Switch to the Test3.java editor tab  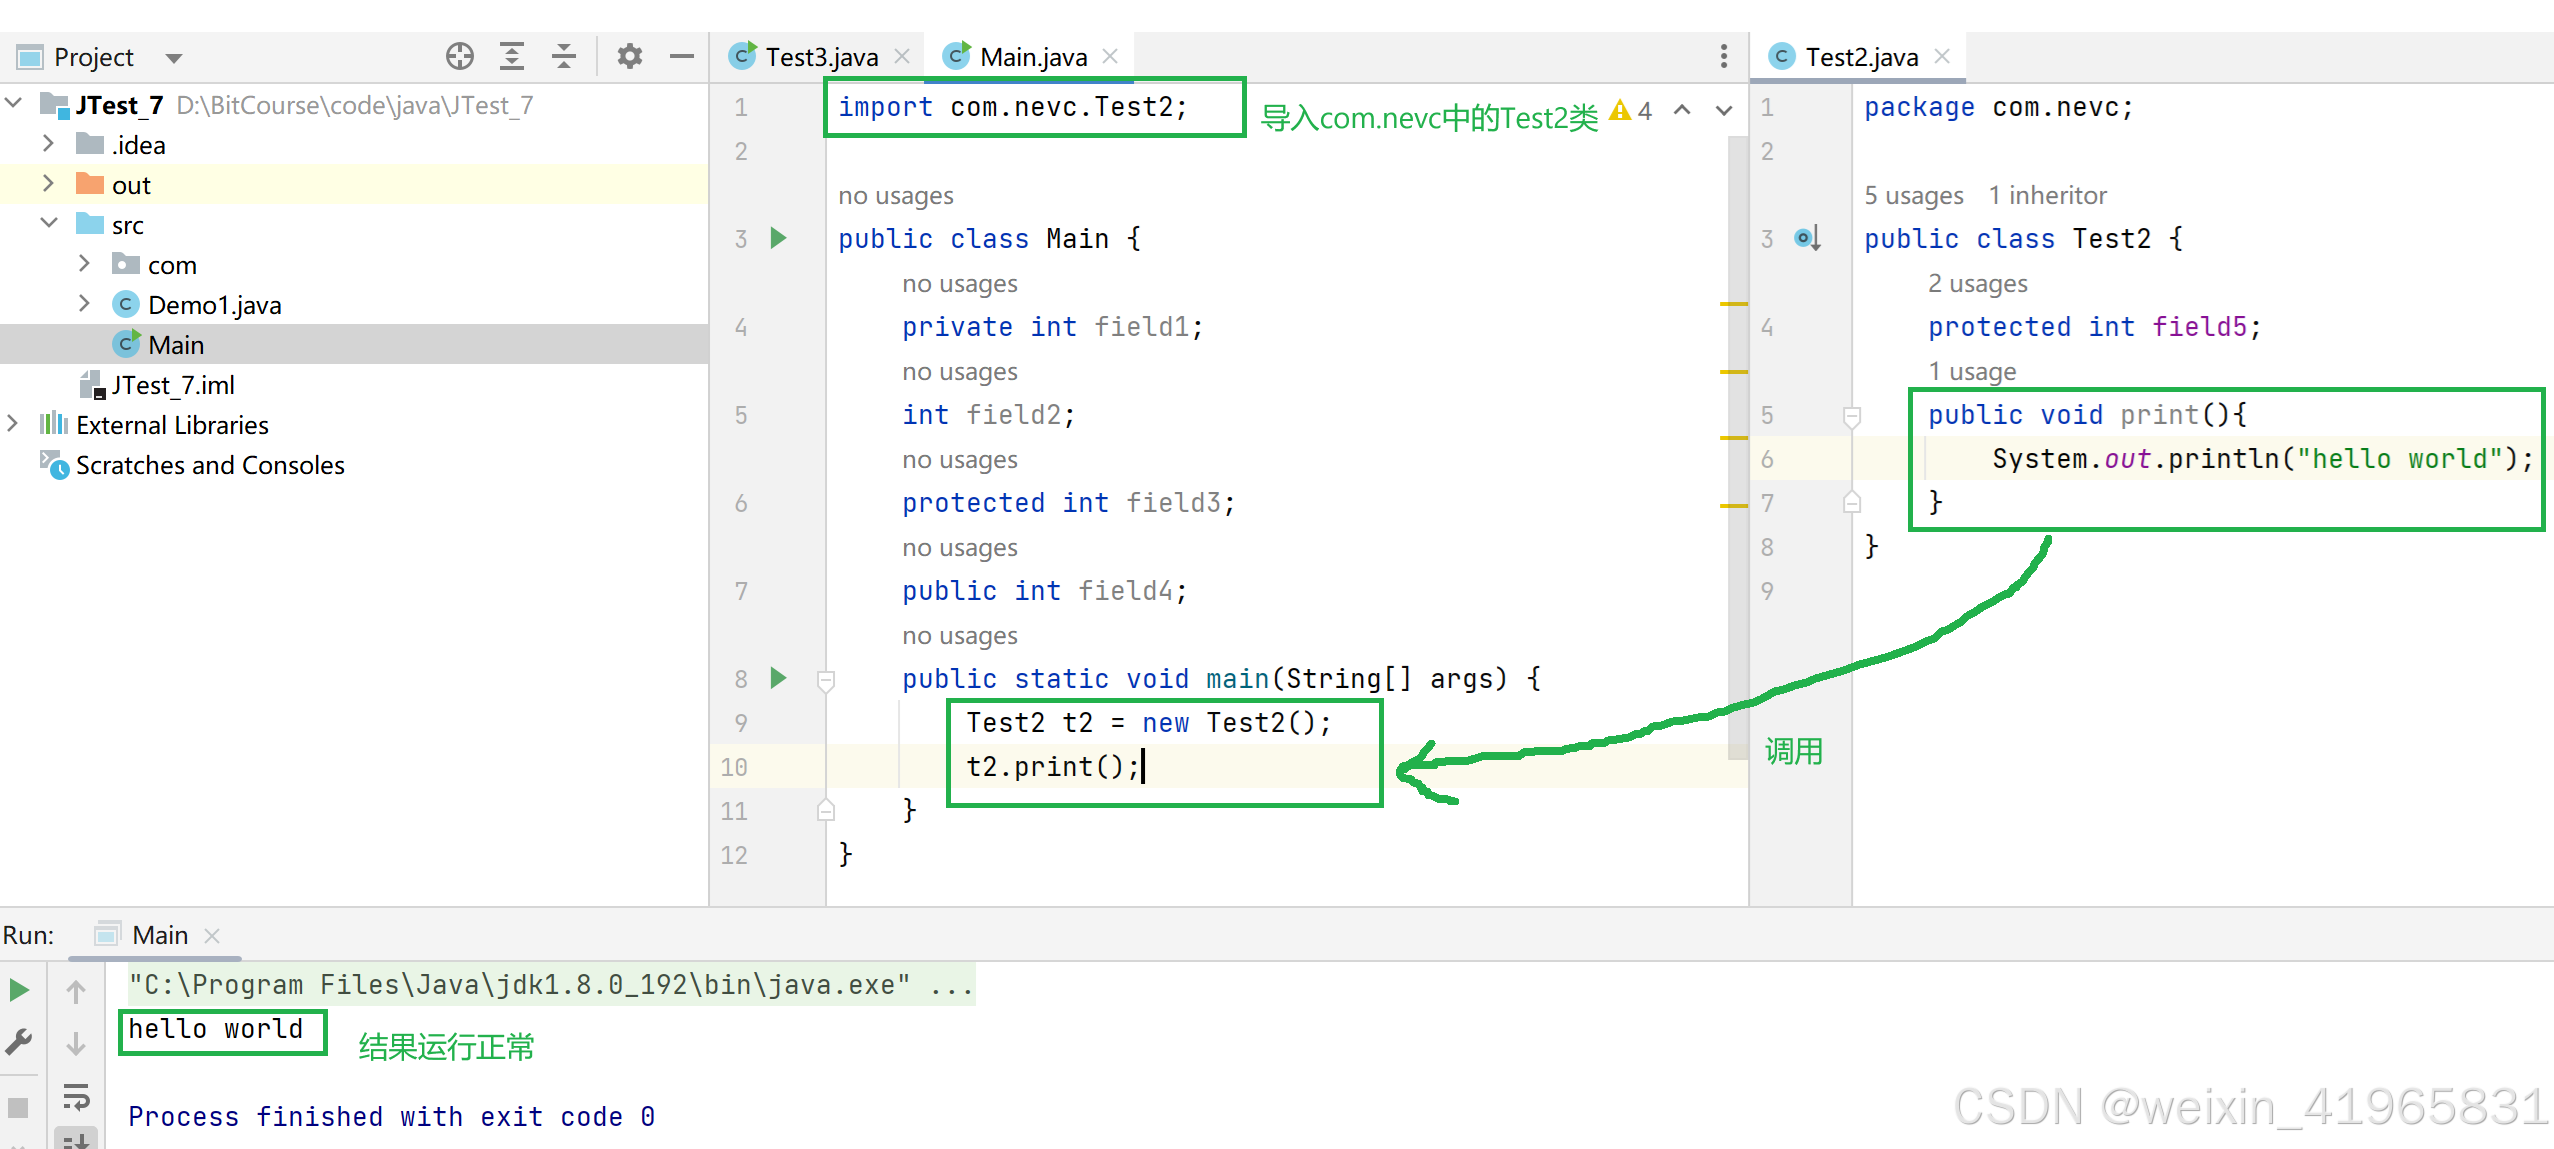(820, 57)
